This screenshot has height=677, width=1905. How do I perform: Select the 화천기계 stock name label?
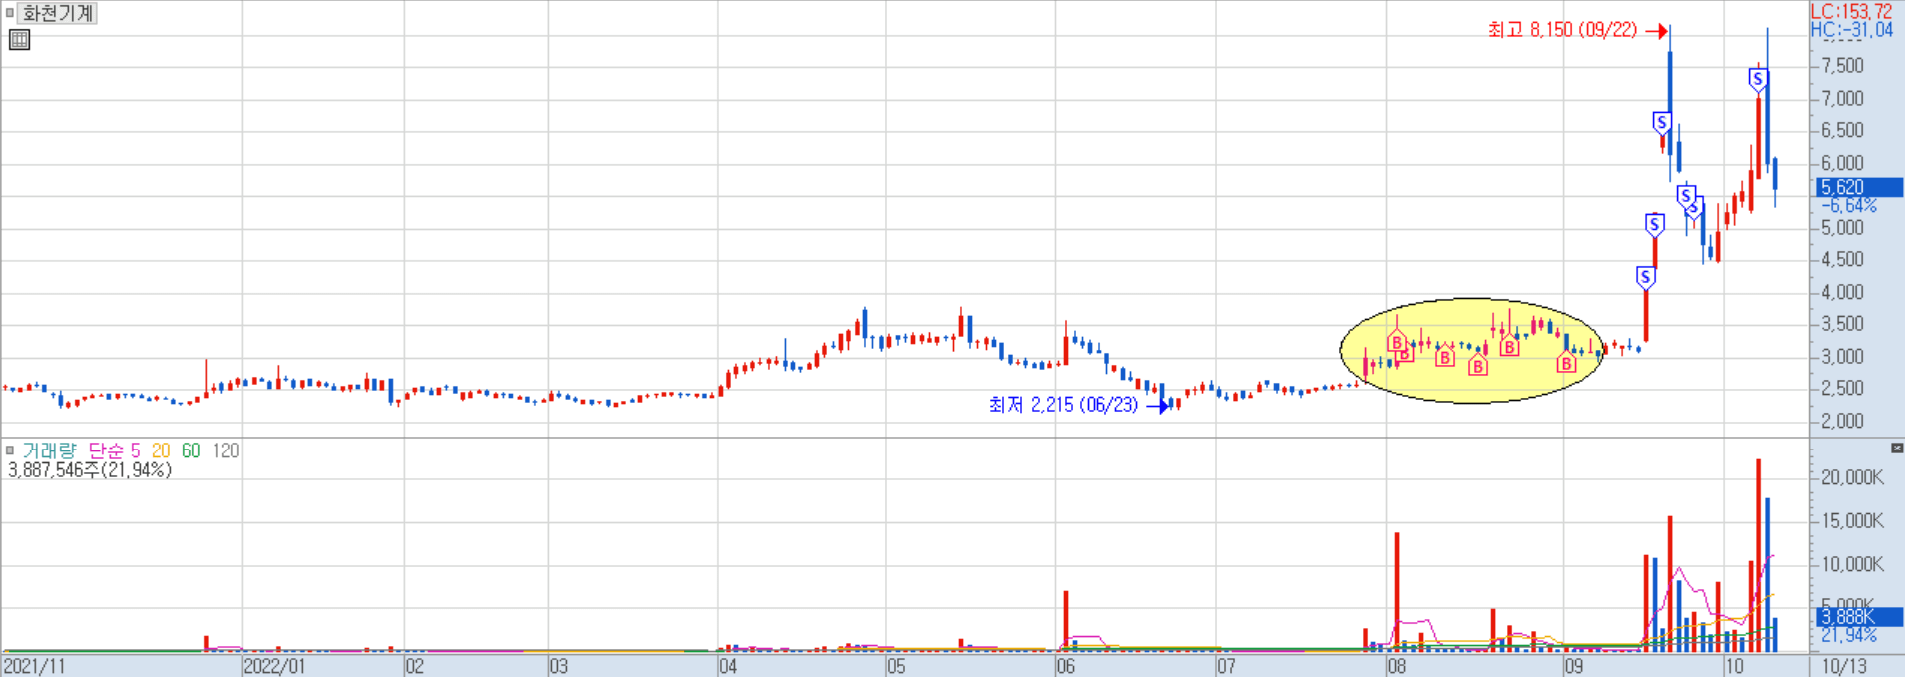coord(58,13)
